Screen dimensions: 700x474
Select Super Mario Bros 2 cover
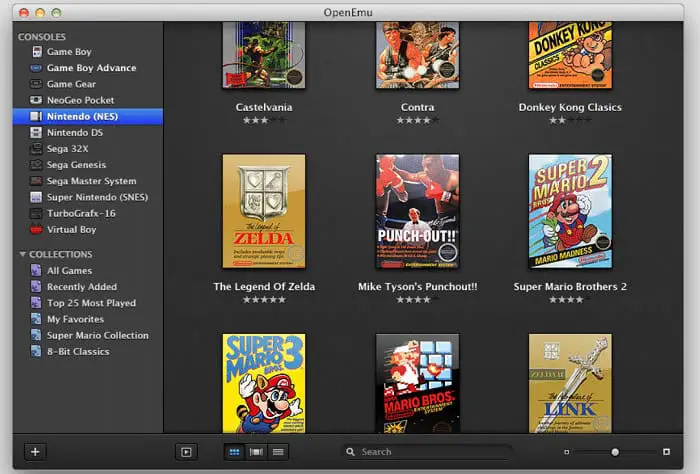[x=570, y=211]
